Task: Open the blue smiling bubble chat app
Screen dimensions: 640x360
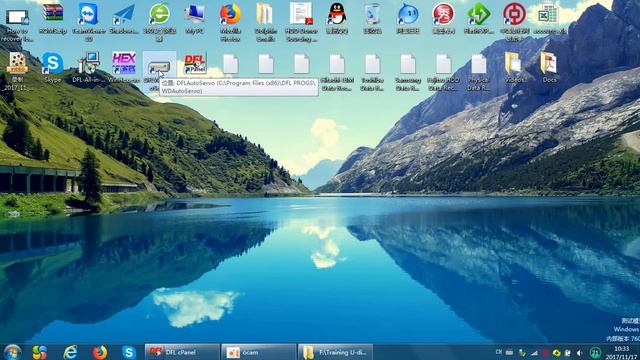Action: click(x=408, y=18)
